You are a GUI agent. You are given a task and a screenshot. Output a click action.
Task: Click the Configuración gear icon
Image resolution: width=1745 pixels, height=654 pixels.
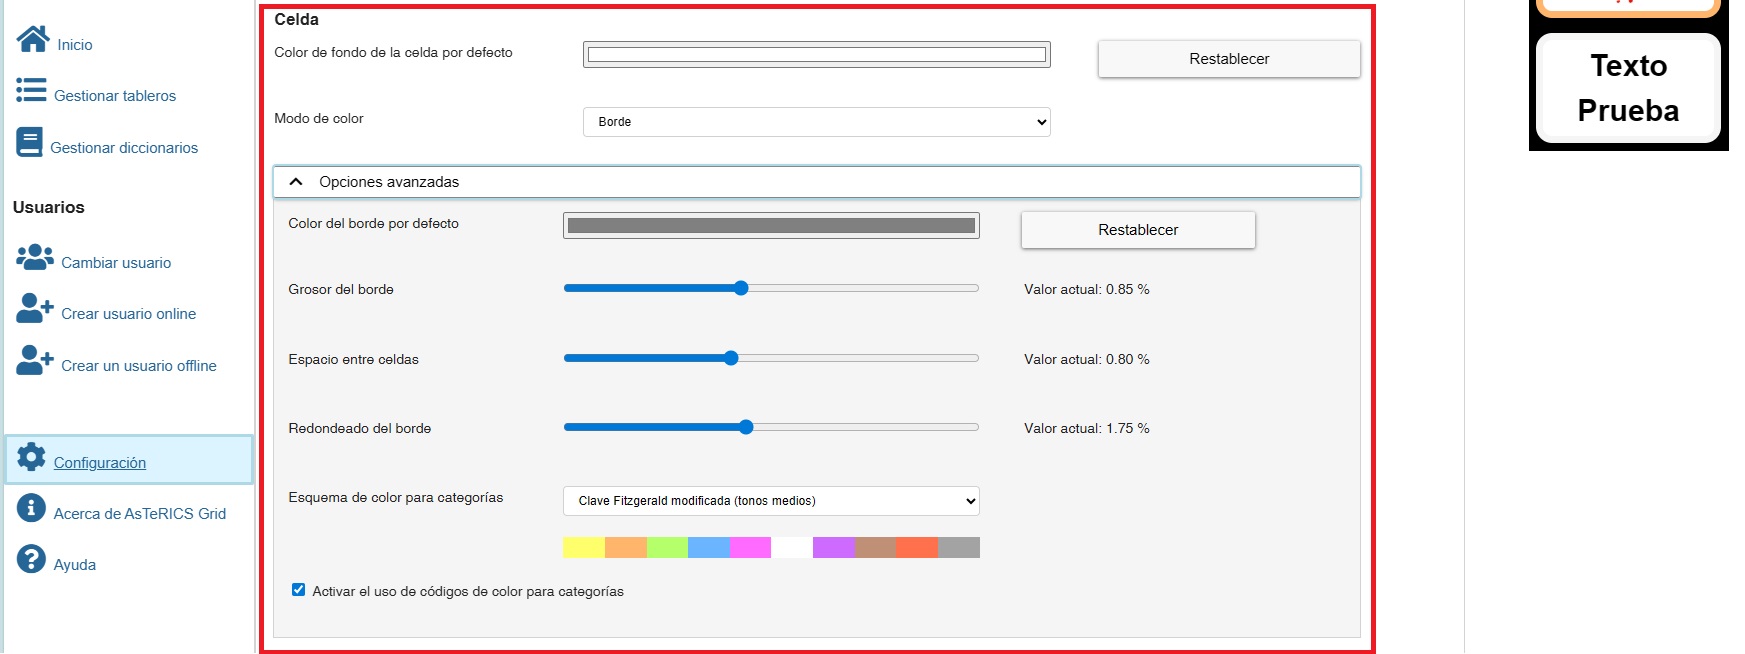31,458
